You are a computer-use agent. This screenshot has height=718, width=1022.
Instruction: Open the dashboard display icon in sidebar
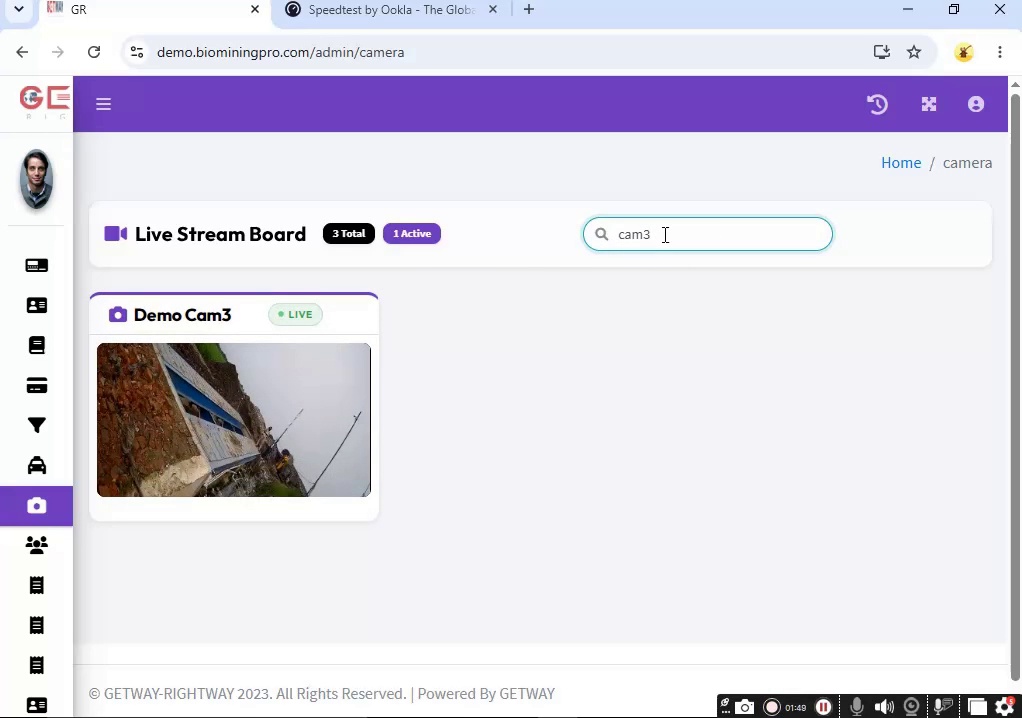[x=36, y=265]
